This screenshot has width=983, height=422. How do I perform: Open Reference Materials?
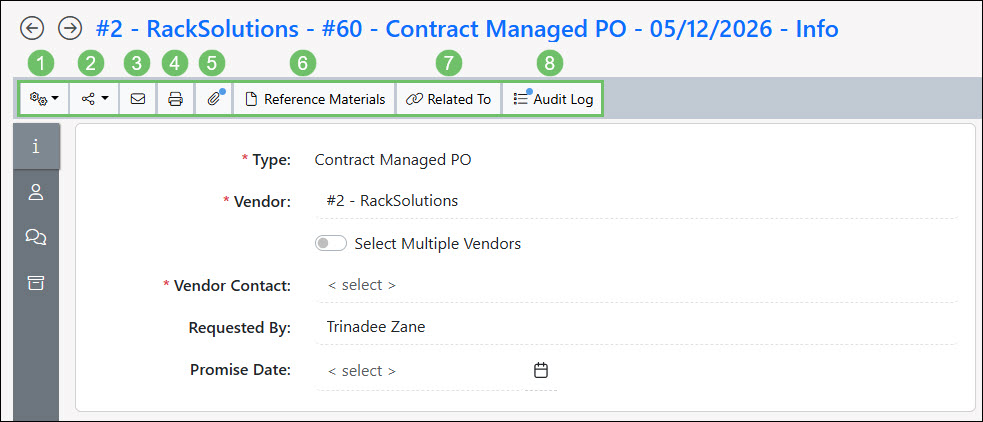click(315, 98)
